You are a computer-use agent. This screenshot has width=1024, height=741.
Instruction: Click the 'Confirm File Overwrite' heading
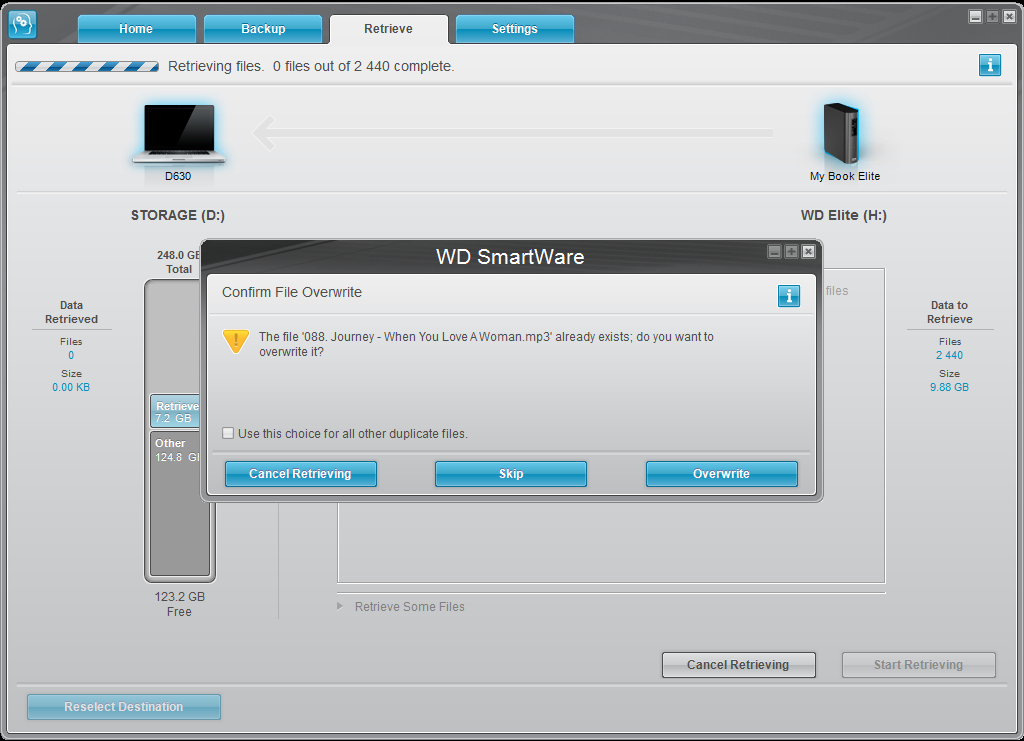[x=292, y=292]
